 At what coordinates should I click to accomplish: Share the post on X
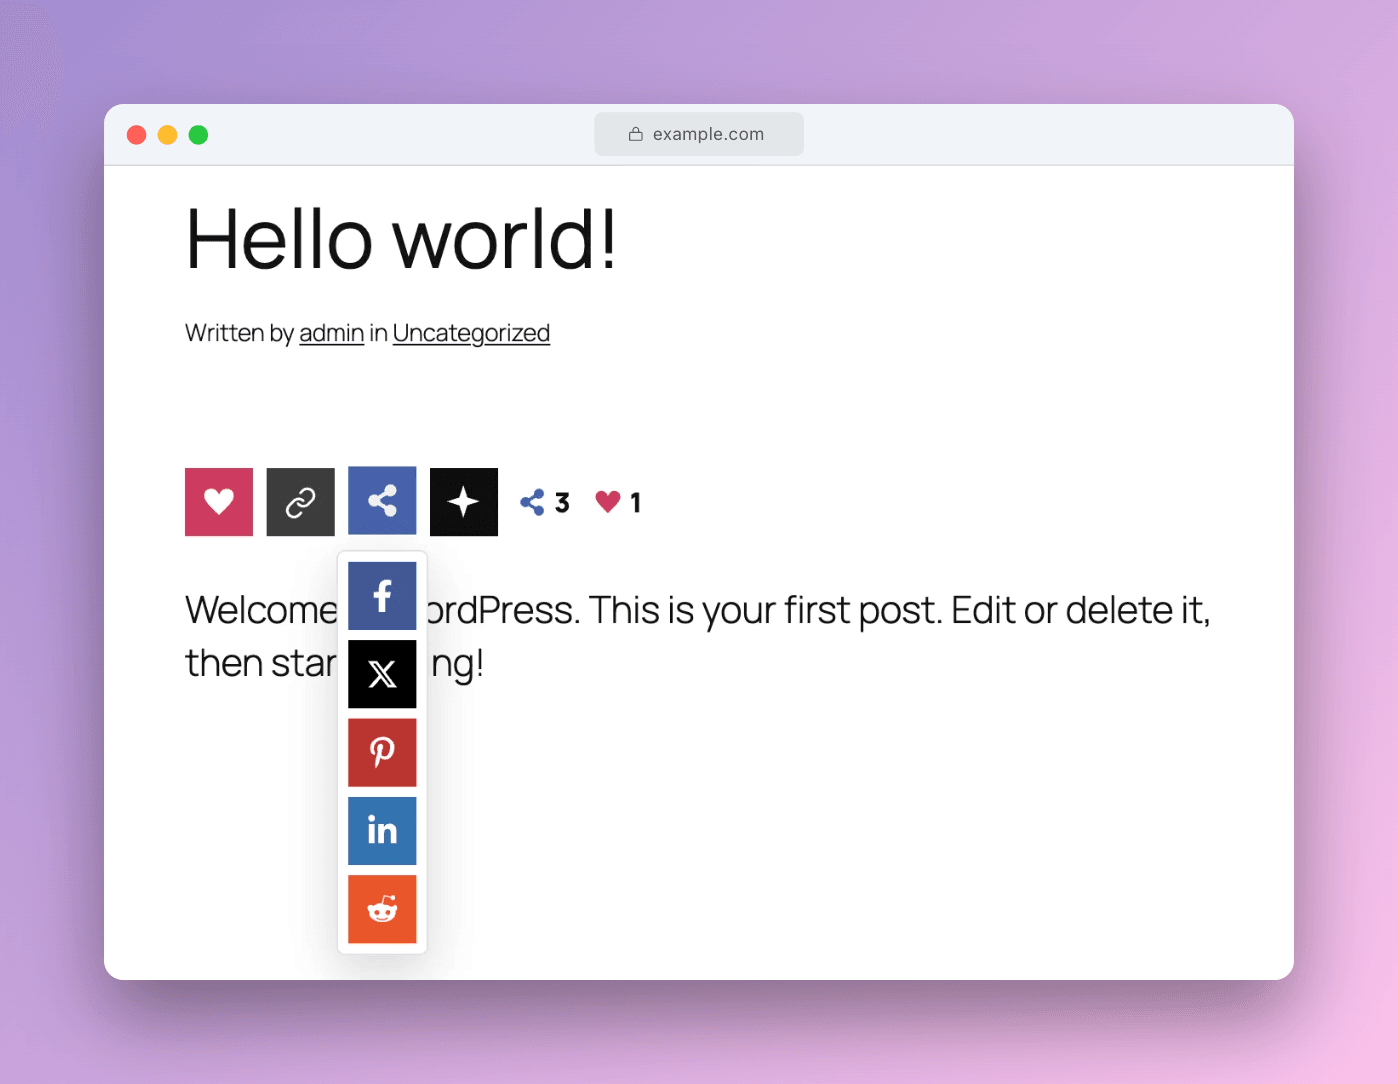tap(382, 674)
